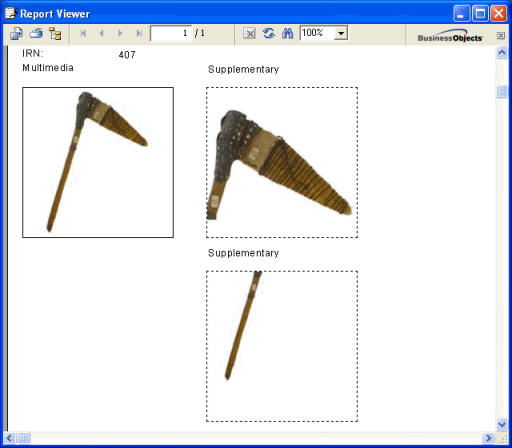
Task: Go to the first page
Action: click(x=83, y=33)
